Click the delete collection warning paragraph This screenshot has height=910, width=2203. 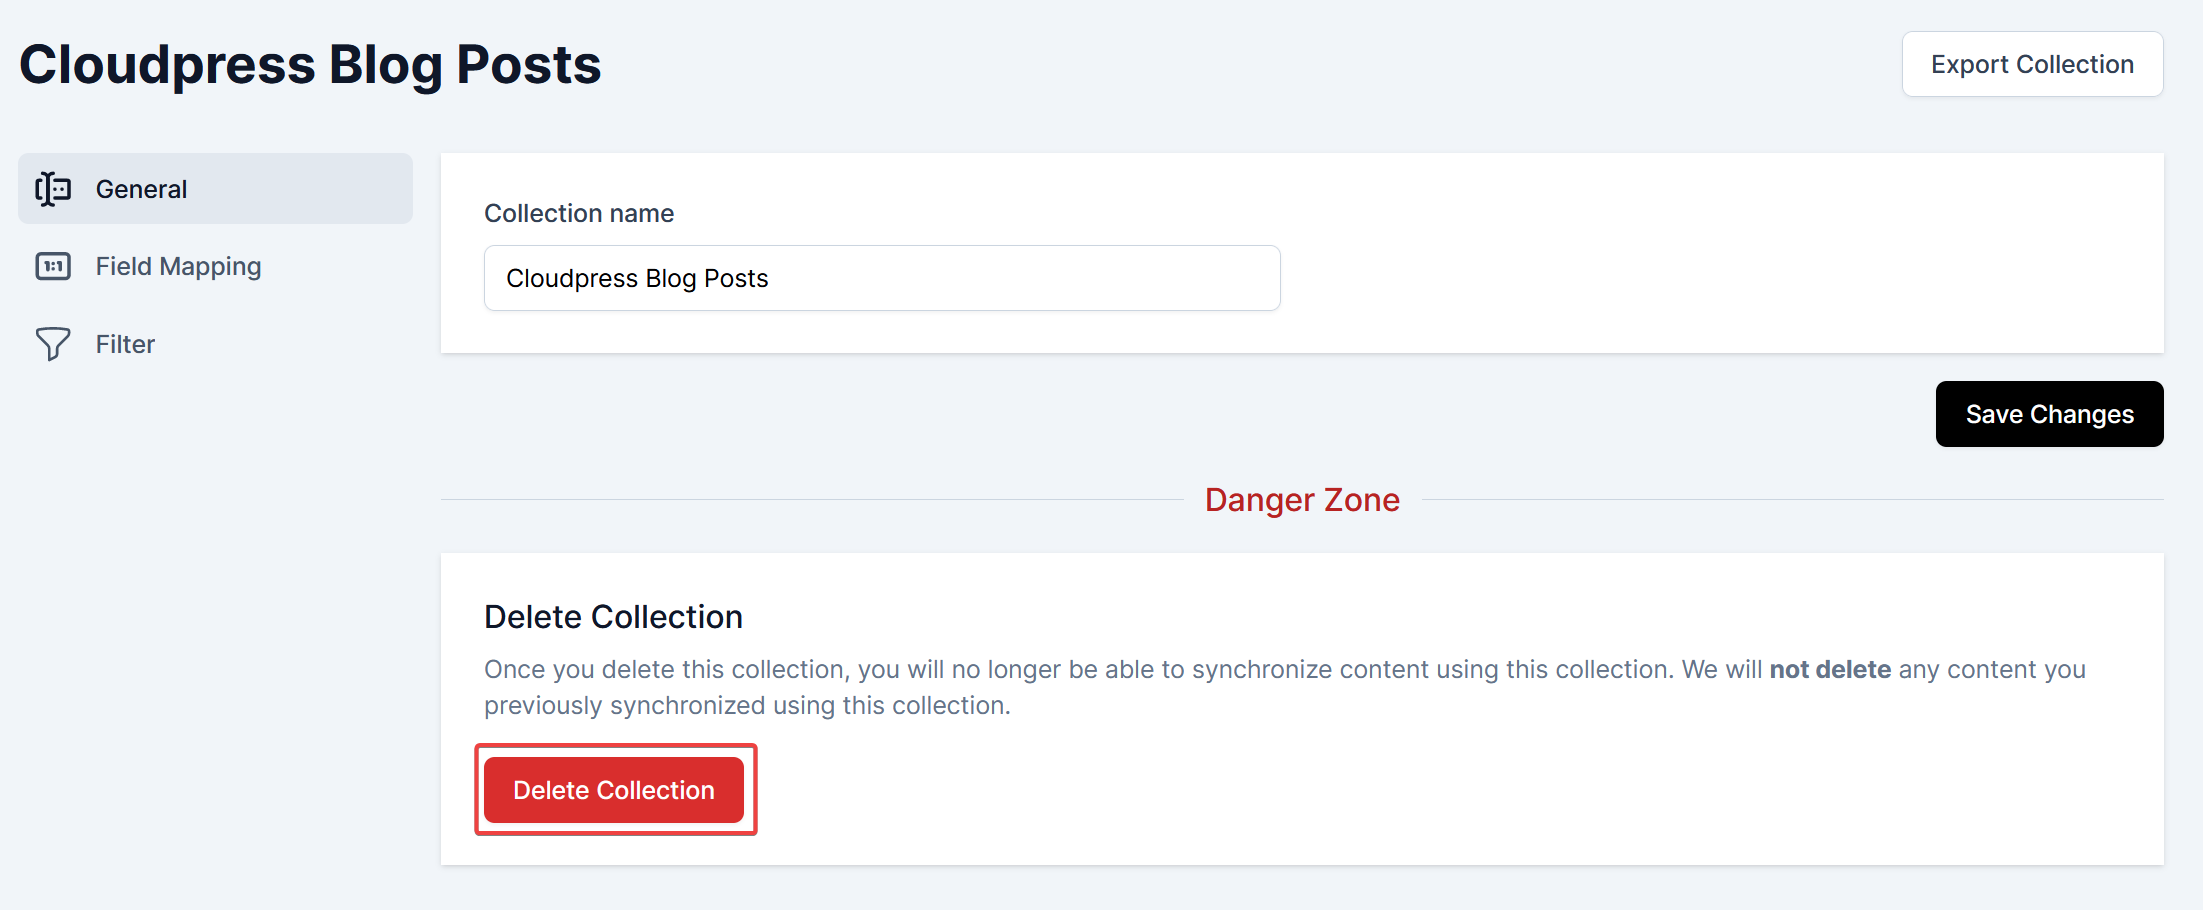coord(1000,687)
